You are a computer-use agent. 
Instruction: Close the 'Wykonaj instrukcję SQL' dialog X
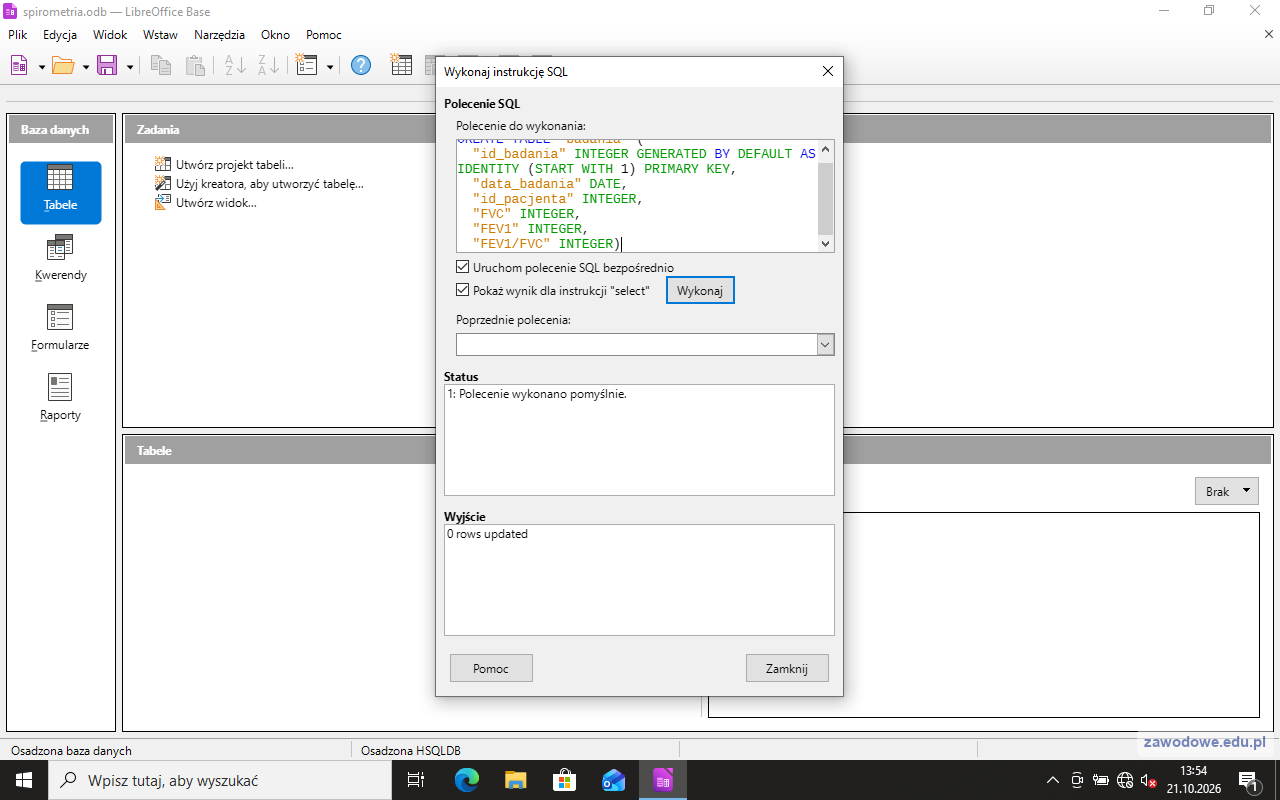(827, 71)
